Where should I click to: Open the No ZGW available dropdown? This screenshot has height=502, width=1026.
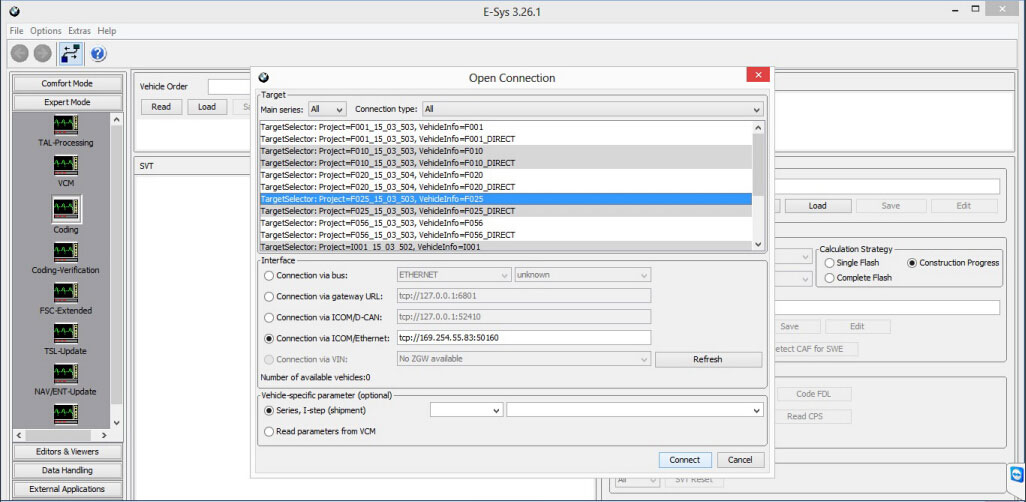[523, 359]
